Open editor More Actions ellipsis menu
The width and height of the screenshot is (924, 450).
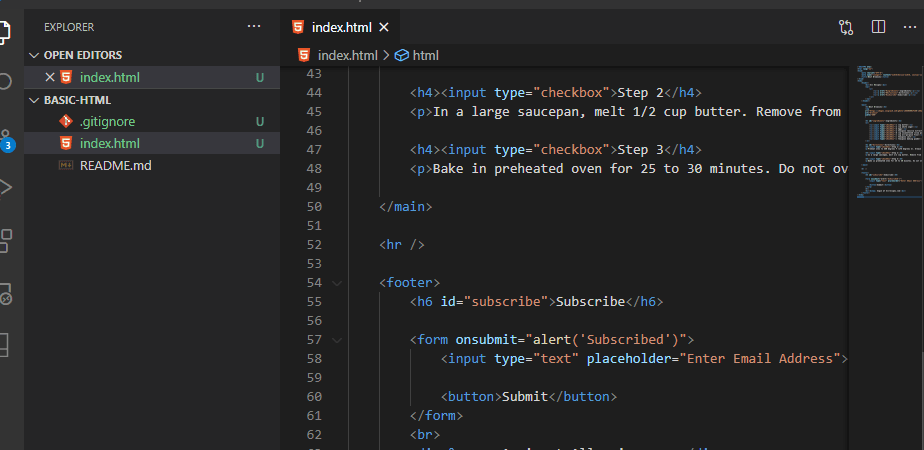click(x=911, y=27)
